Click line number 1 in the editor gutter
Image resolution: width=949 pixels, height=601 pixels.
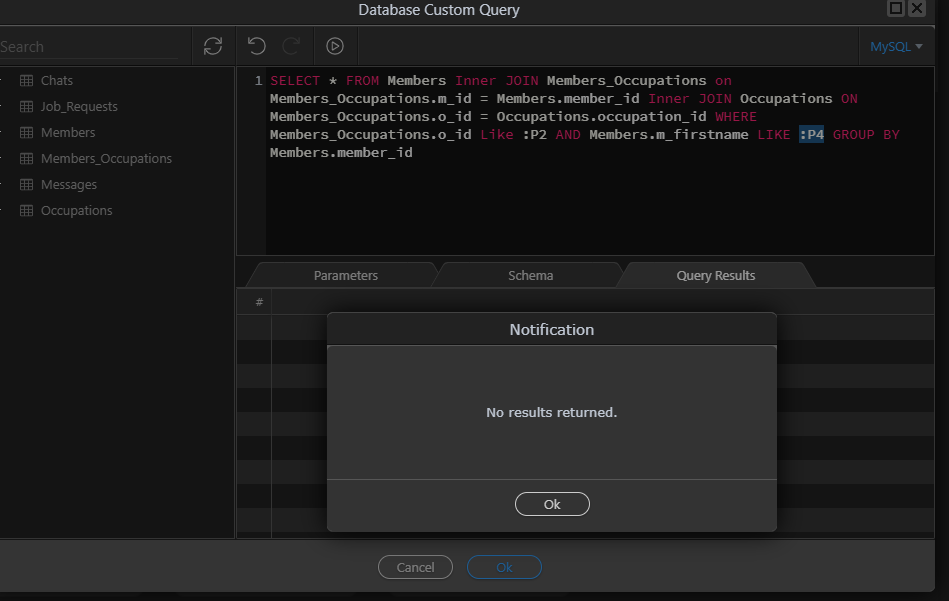(x=258, y=80)
